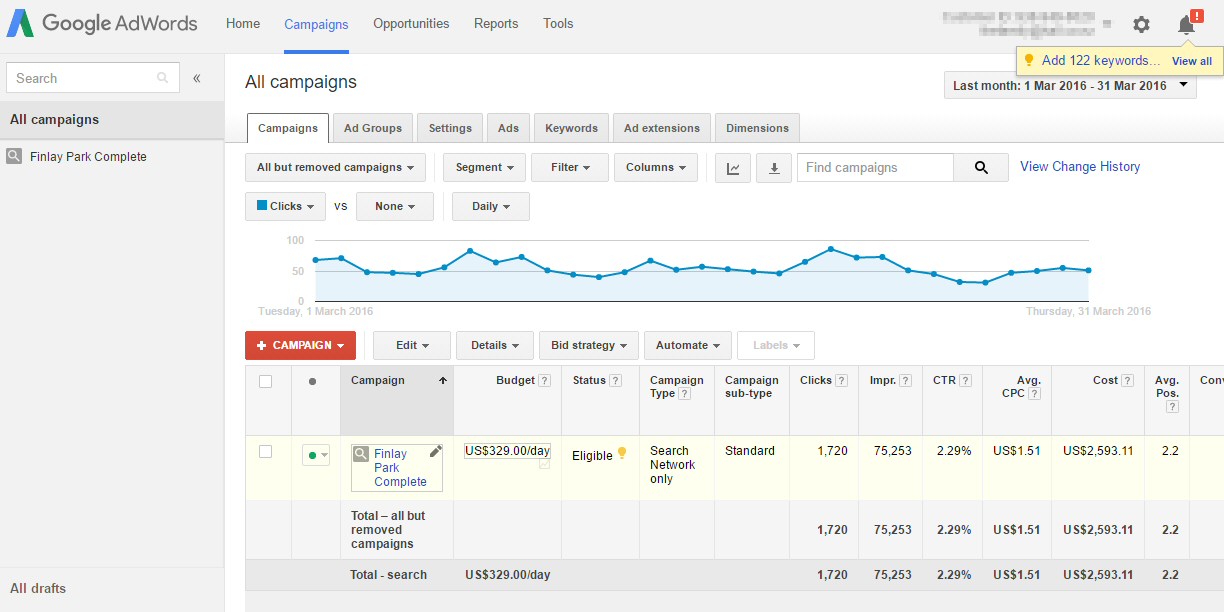Open the Clicks metric dropdown
Image resolution: width=1224 pixels, height=612 pixels.
(x=285, y=207)
